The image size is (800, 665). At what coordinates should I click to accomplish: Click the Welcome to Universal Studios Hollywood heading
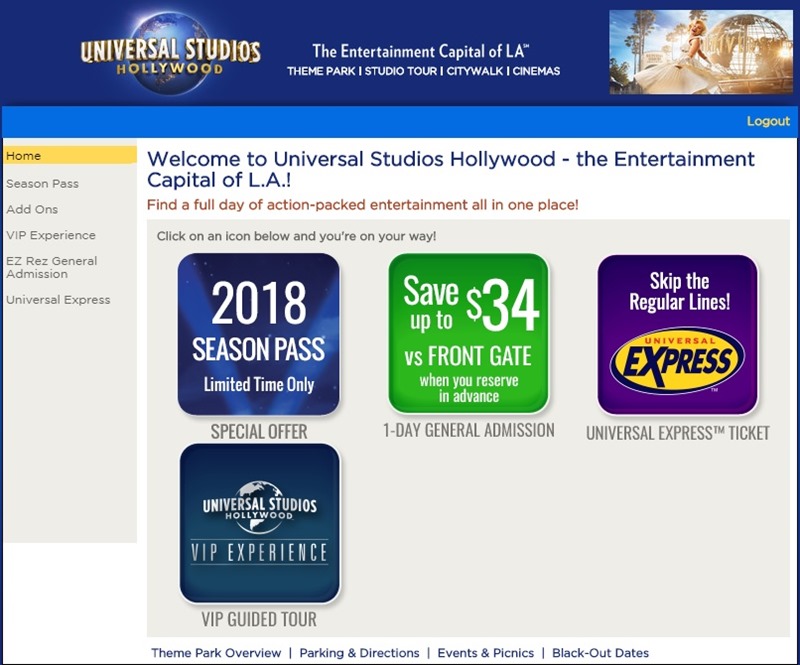(451, 169)
